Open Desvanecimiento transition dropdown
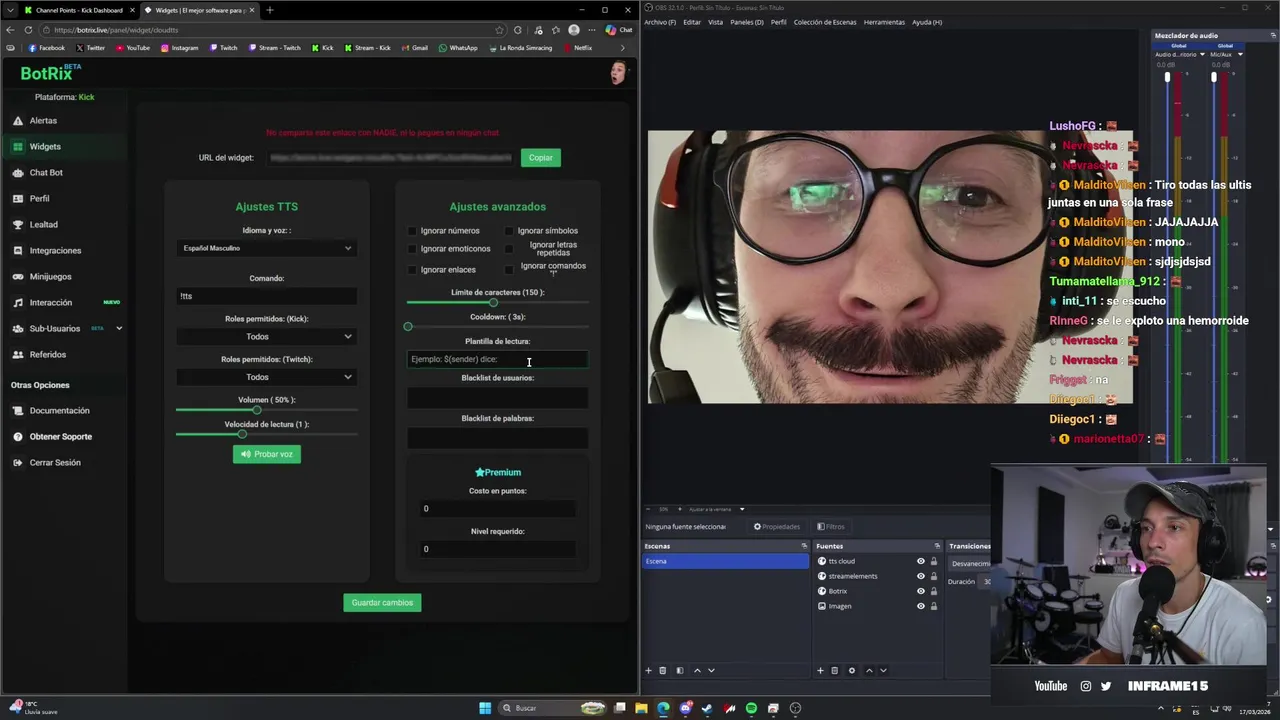This screenshot has width=1280, height=720. (969, 564)
